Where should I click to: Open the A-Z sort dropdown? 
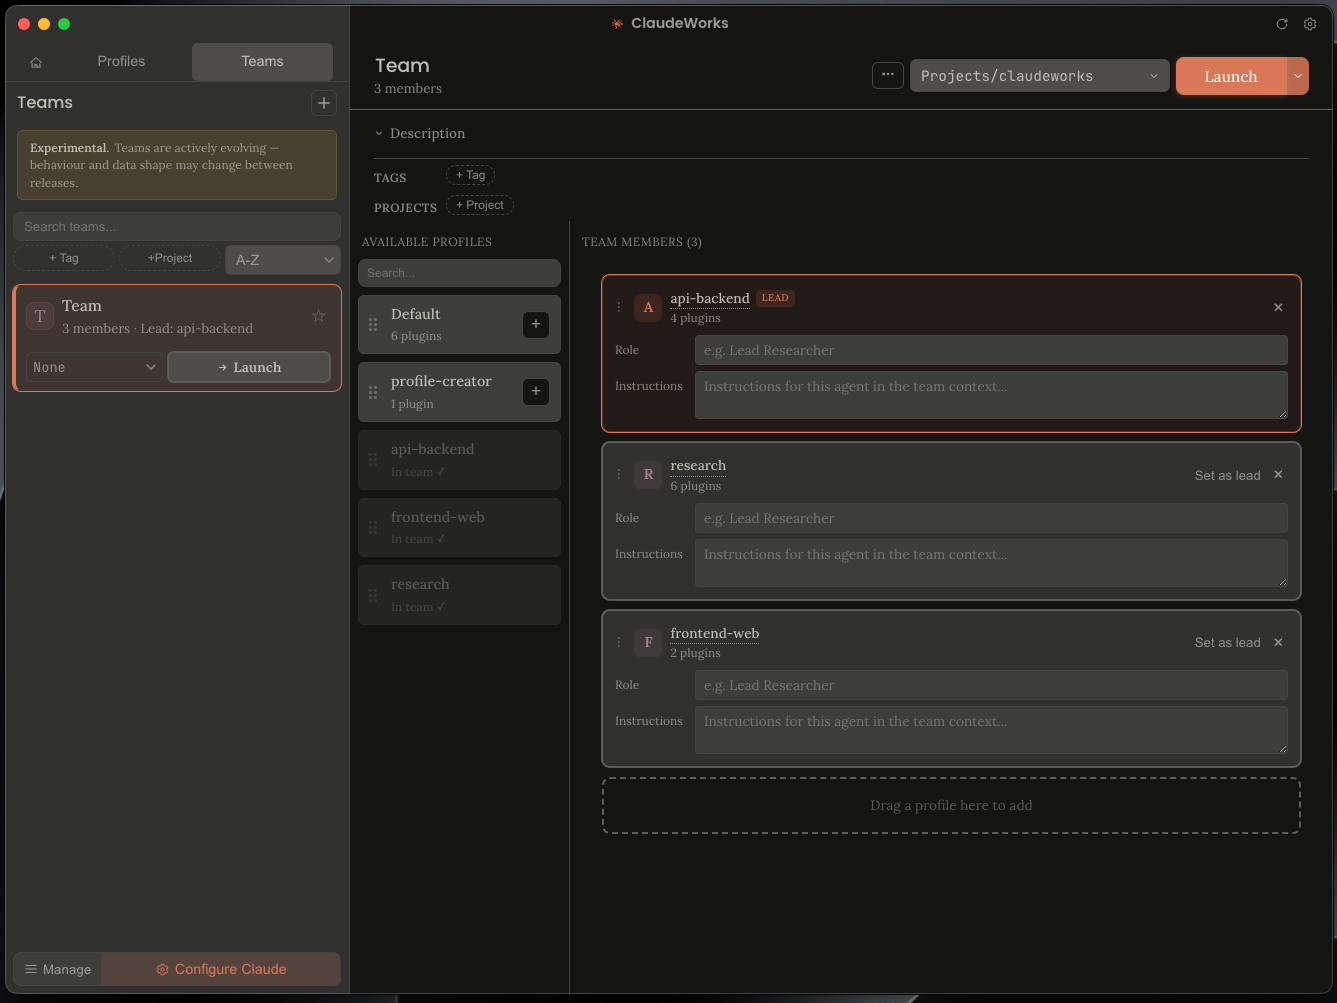[x=282, y=259]
